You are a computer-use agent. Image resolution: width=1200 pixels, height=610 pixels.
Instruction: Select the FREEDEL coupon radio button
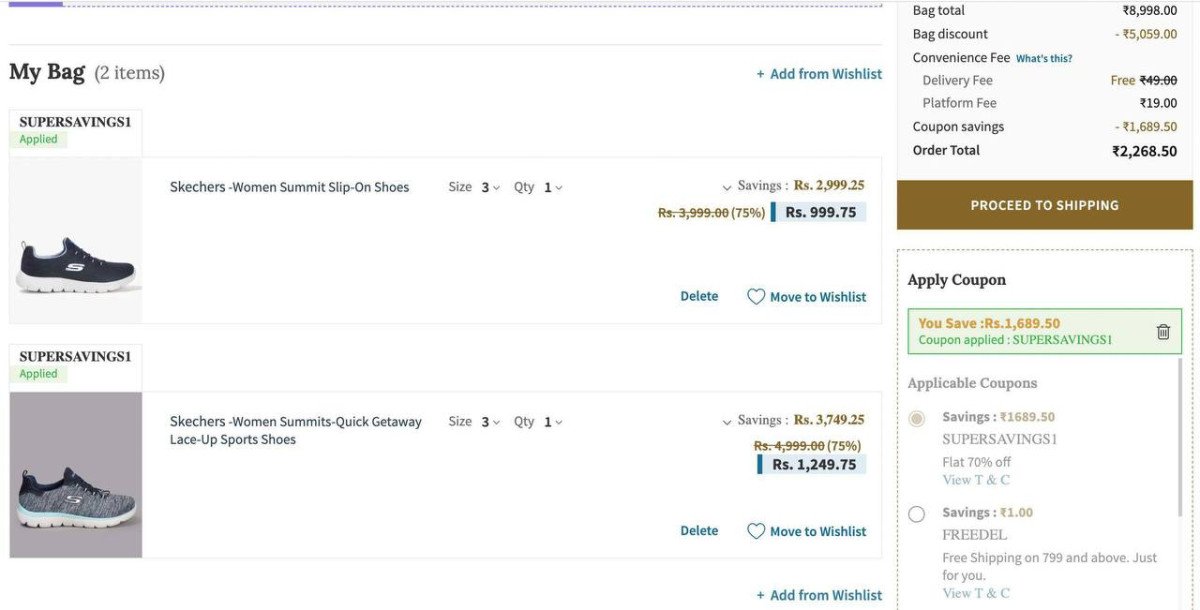tap(916, 514)
